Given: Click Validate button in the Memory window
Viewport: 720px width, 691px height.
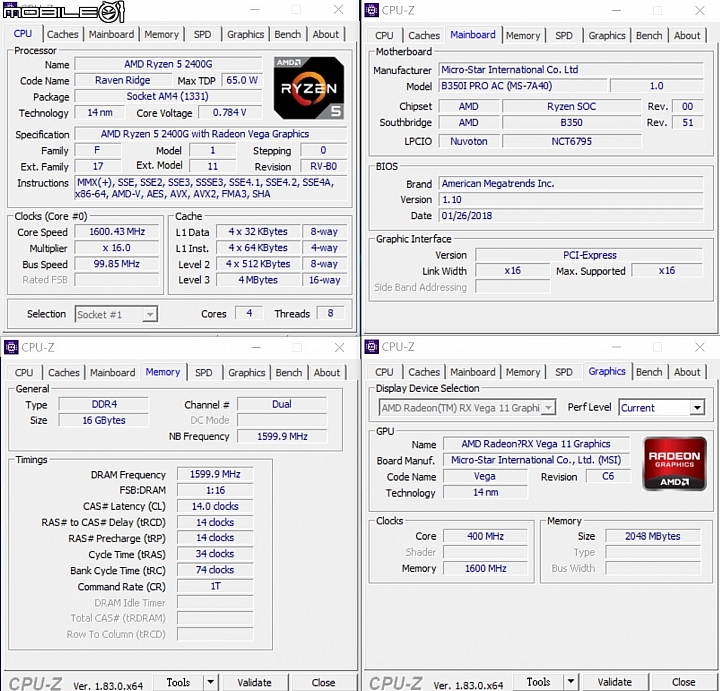Looking at the screenshot, I should [x=254, y=682].
